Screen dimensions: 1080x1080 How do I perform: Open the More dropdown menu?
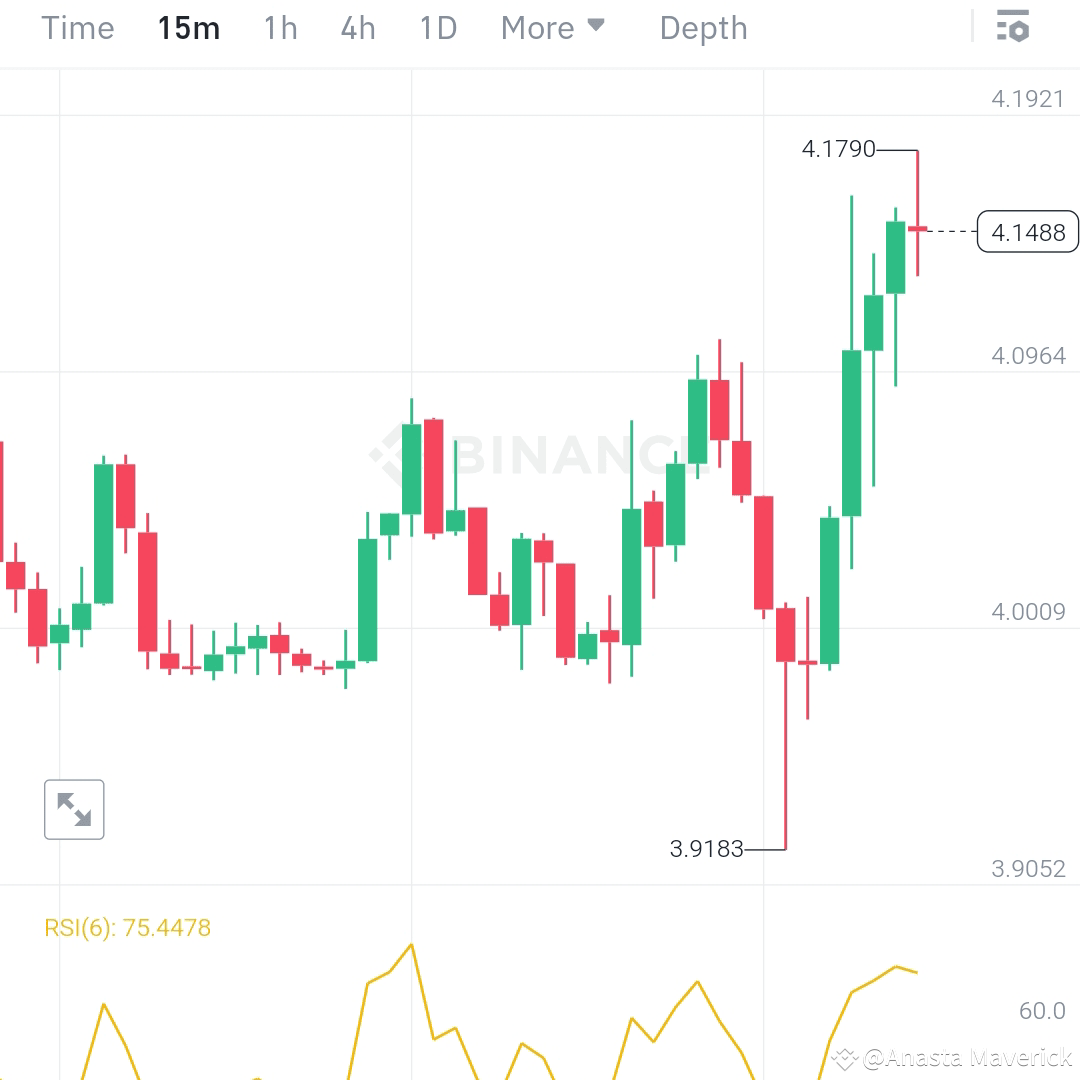tap(537, 28)
